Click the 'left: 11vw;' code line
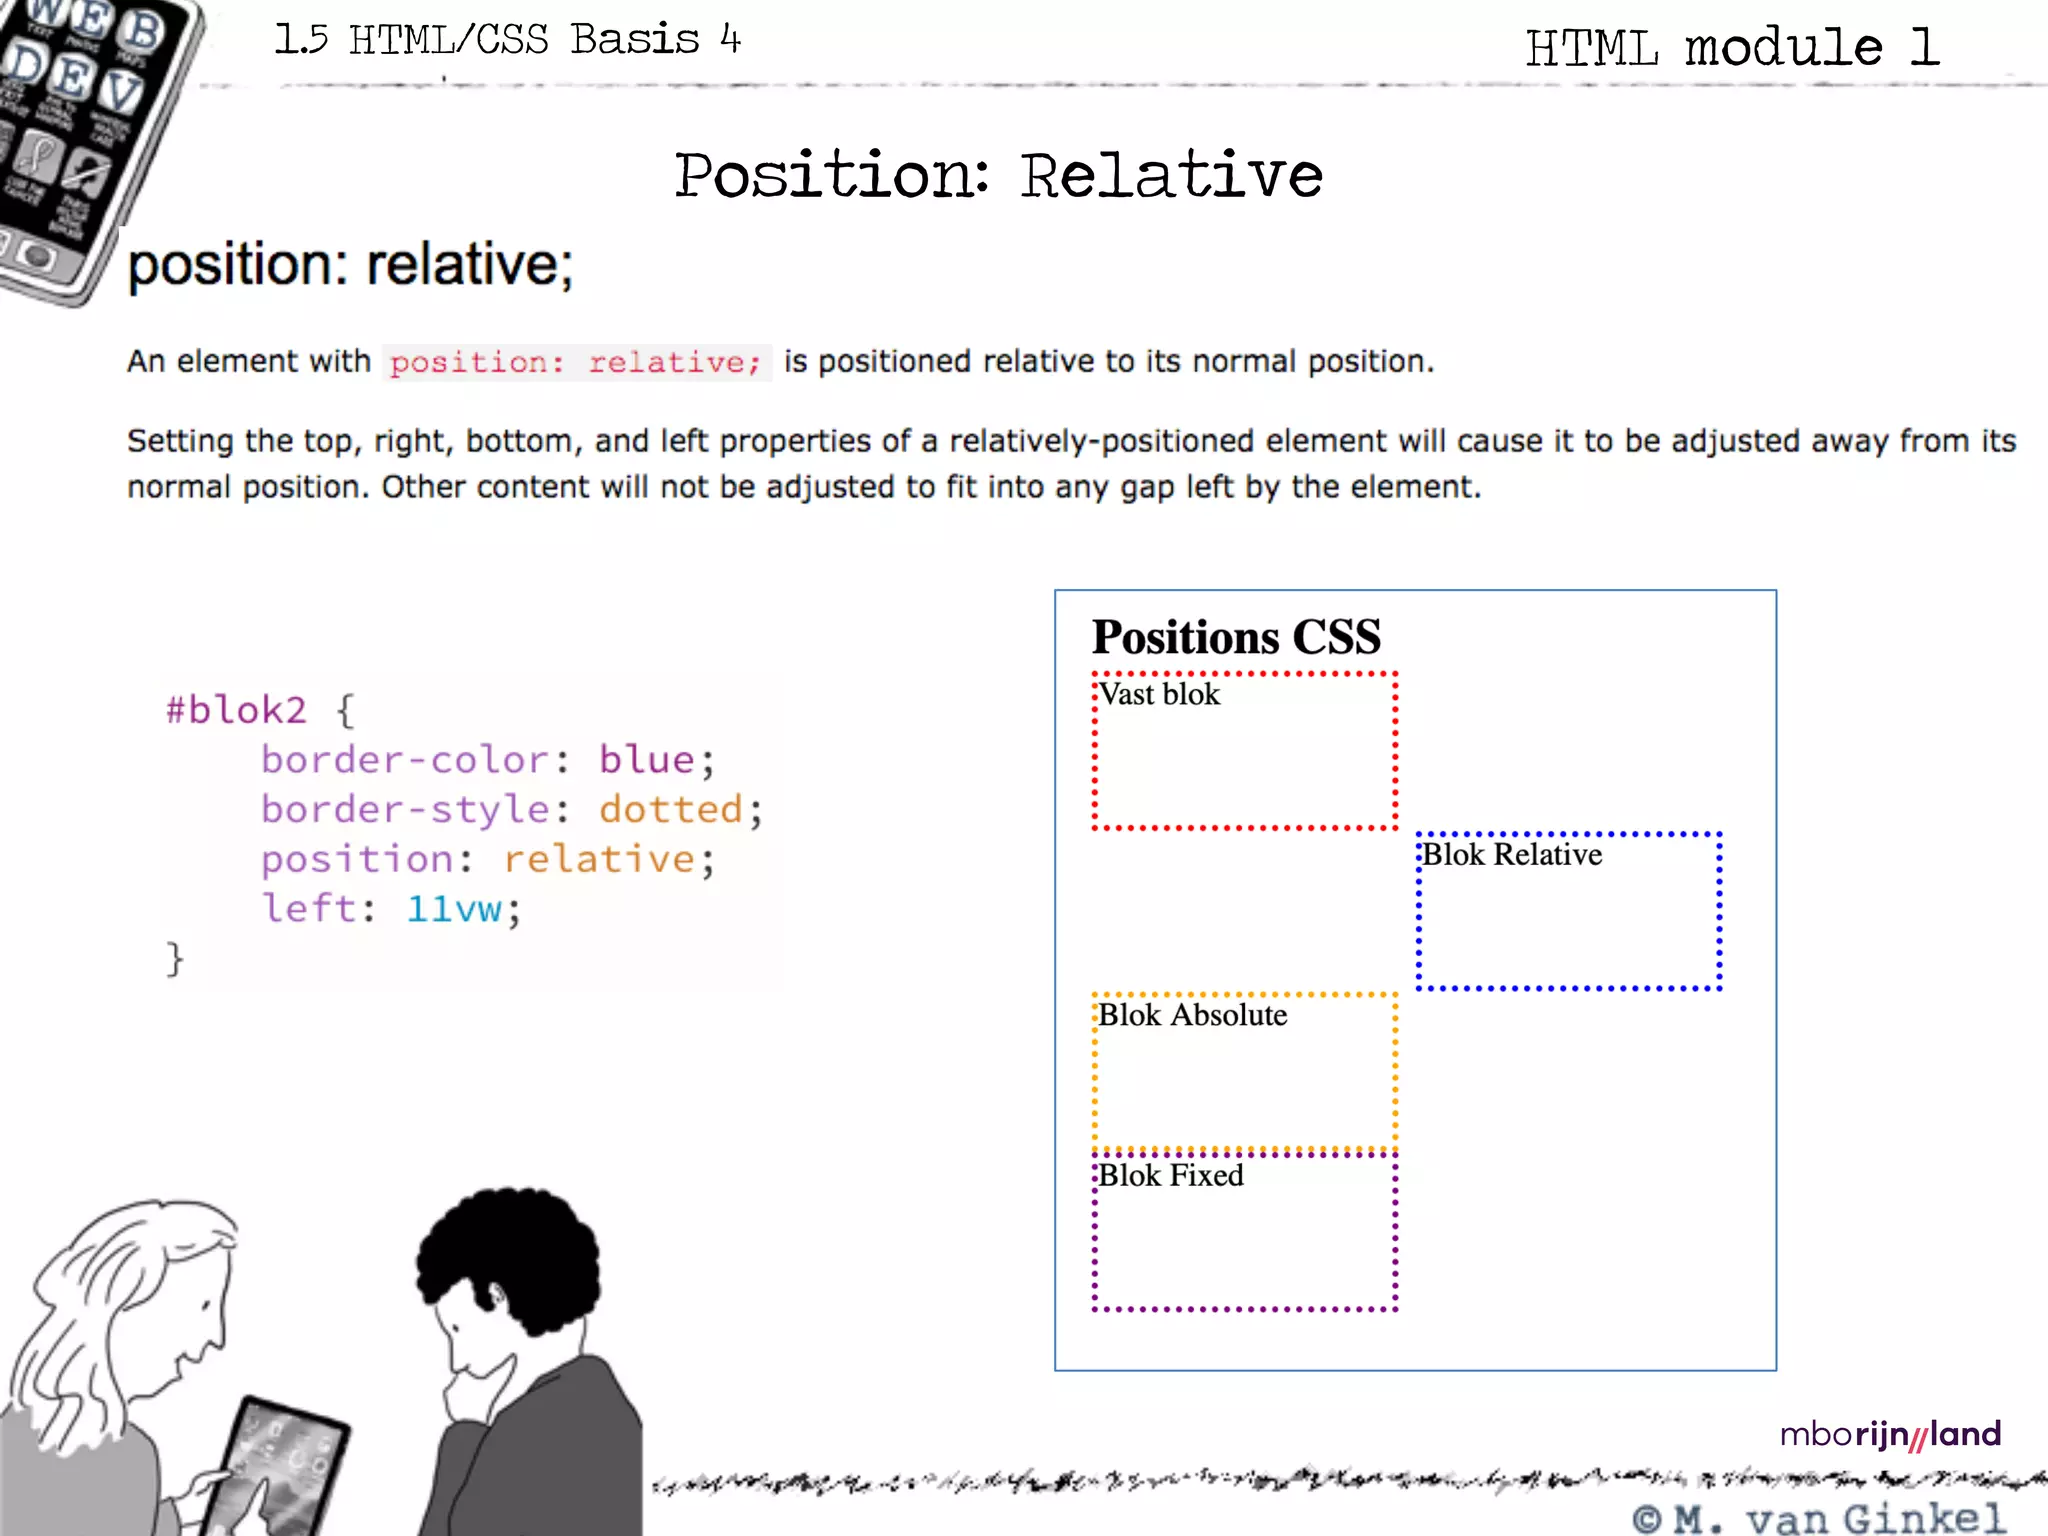This screenshot has width=2048, height=1536. [391, 908]
